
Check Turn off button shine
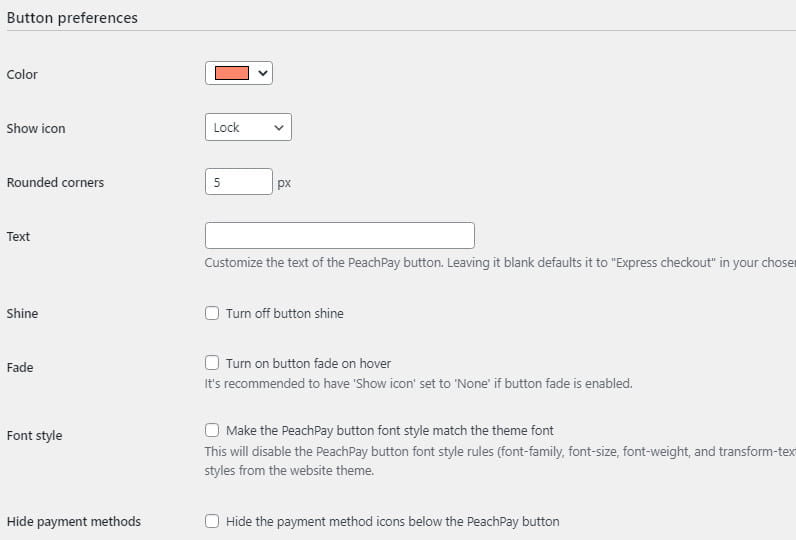[x=212, y=313]
